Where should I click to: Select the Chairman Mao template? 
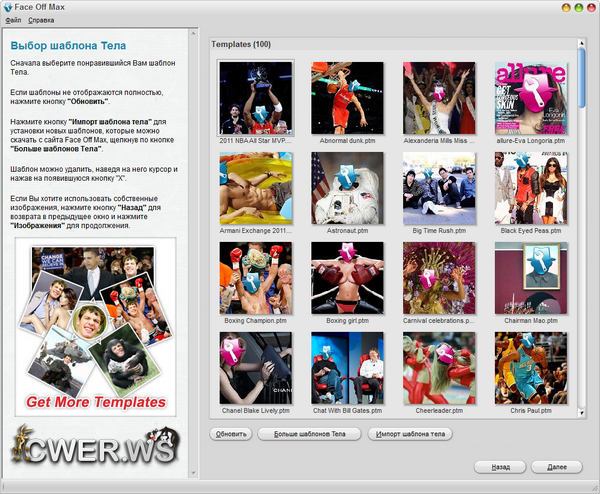pyautogui.click(x=530, y=278)
